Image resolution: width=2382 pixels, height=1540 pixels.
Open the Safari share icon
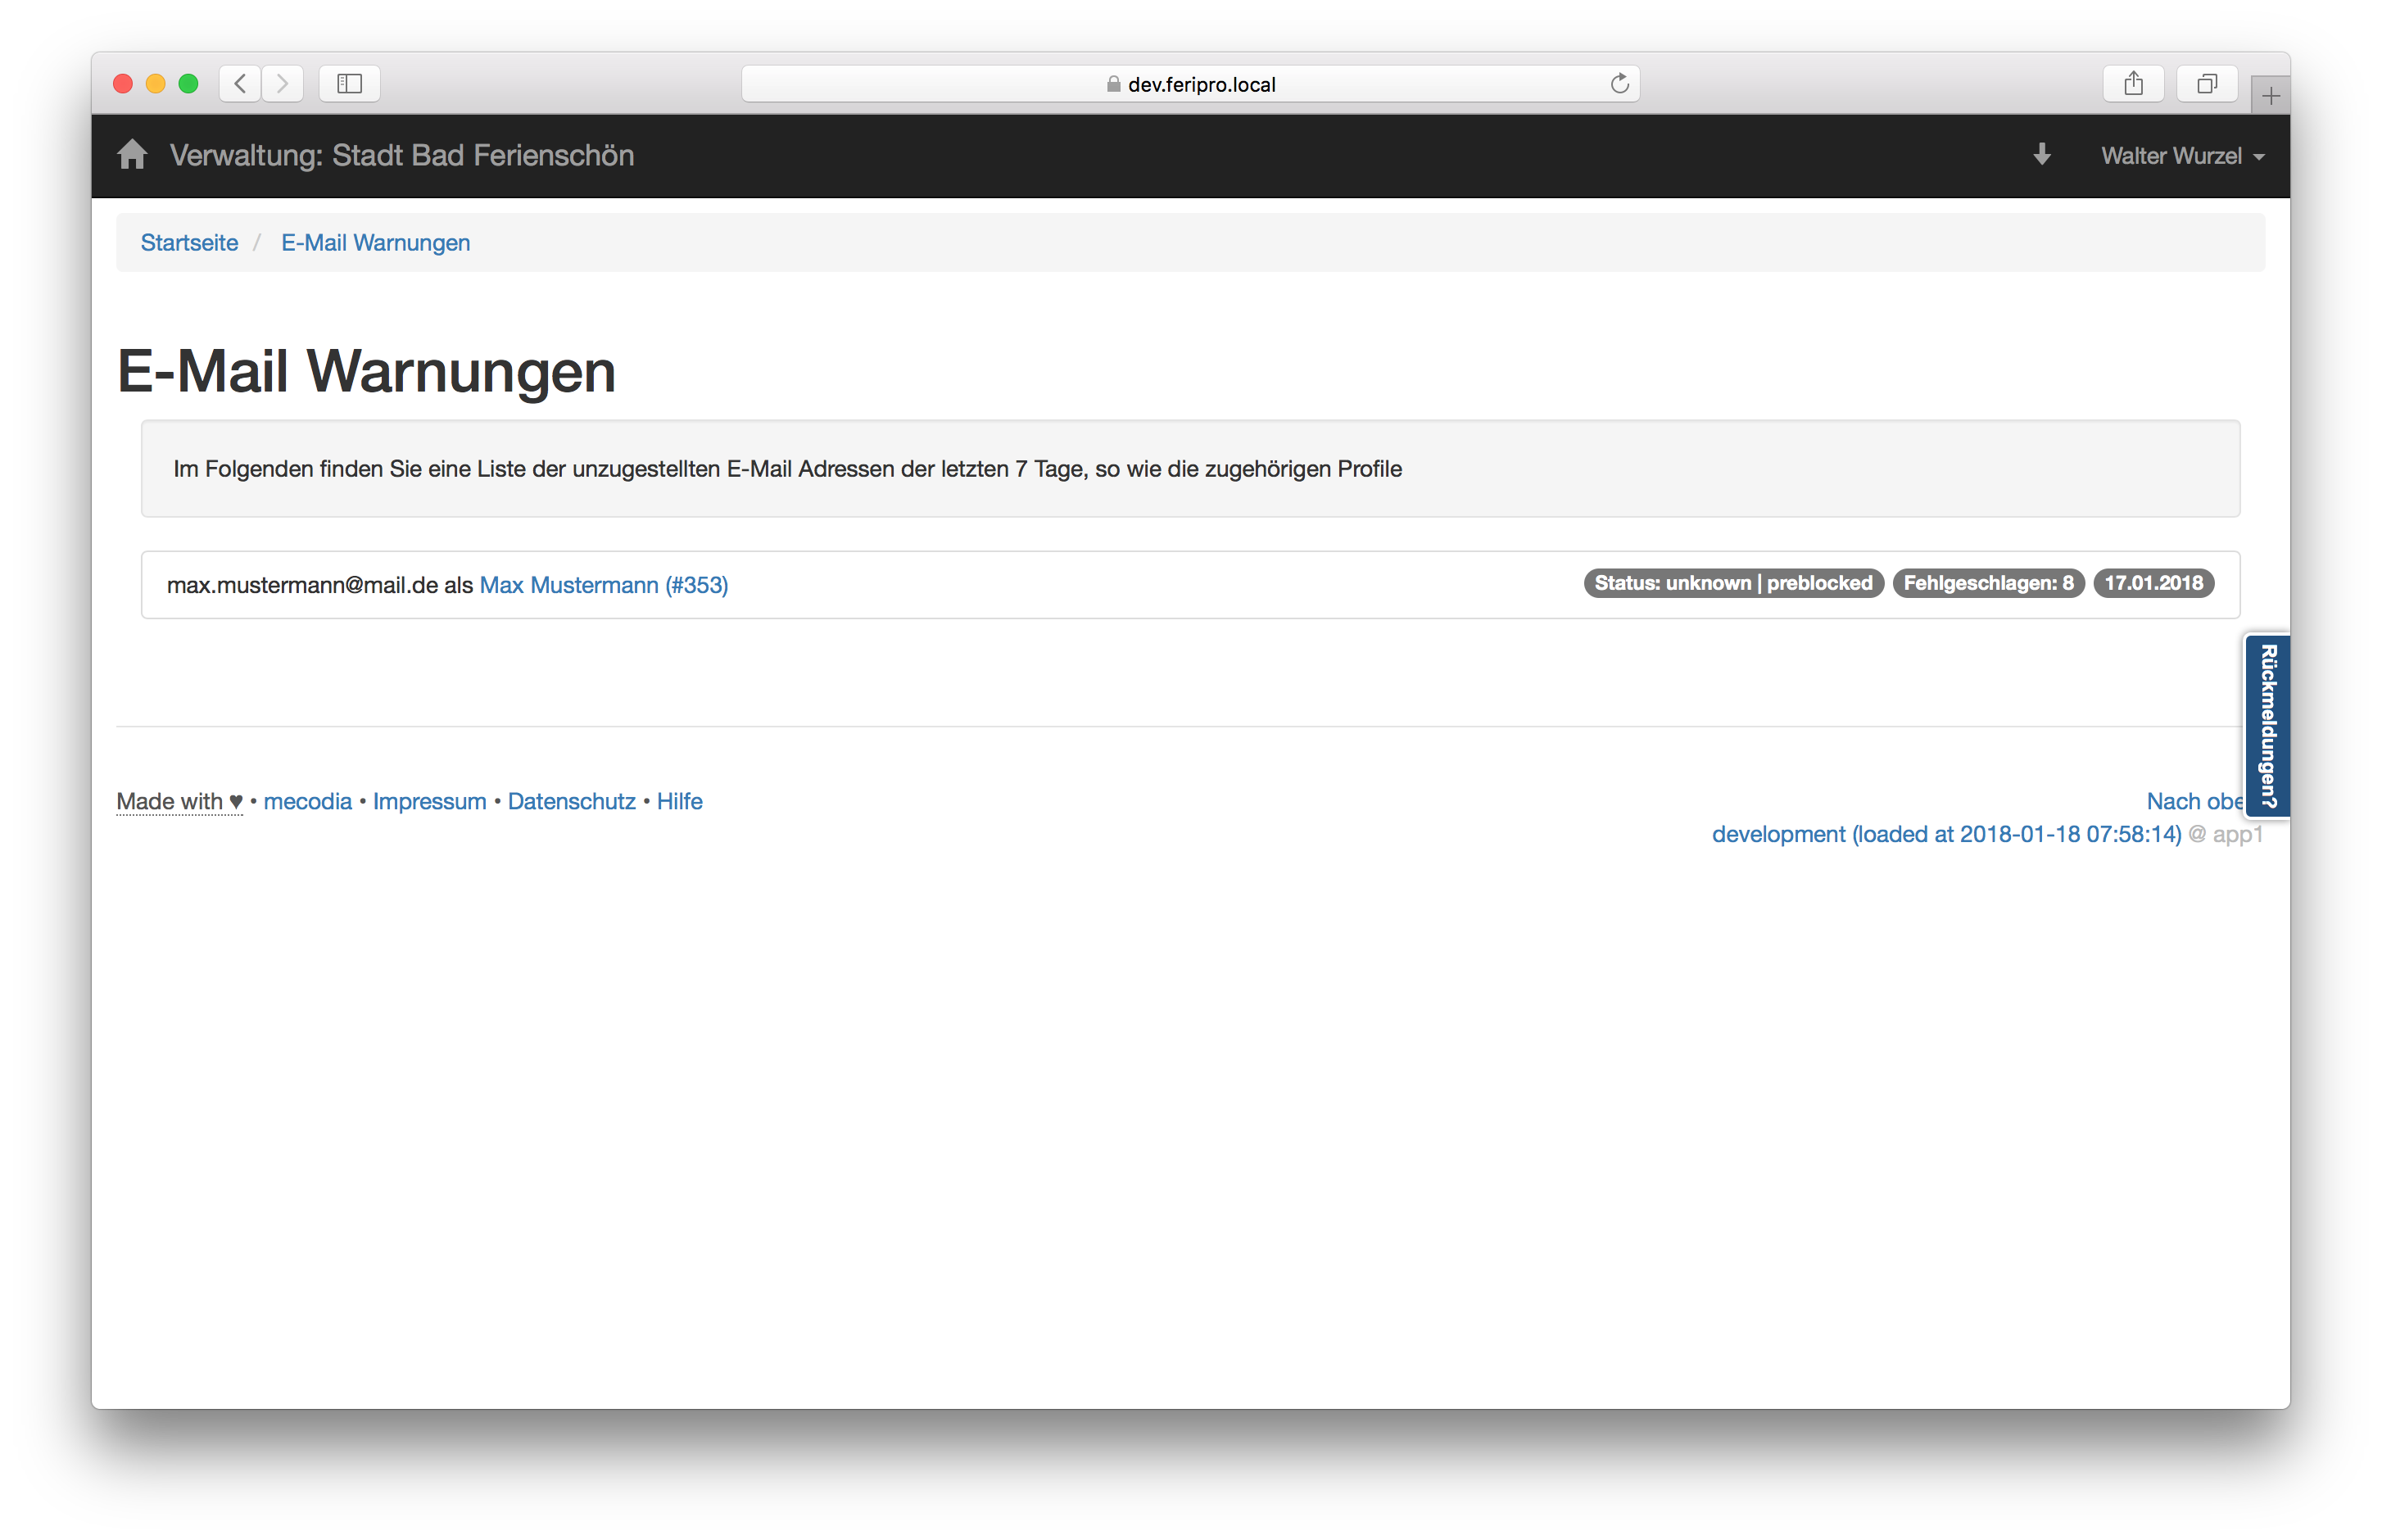(2133, 84)
